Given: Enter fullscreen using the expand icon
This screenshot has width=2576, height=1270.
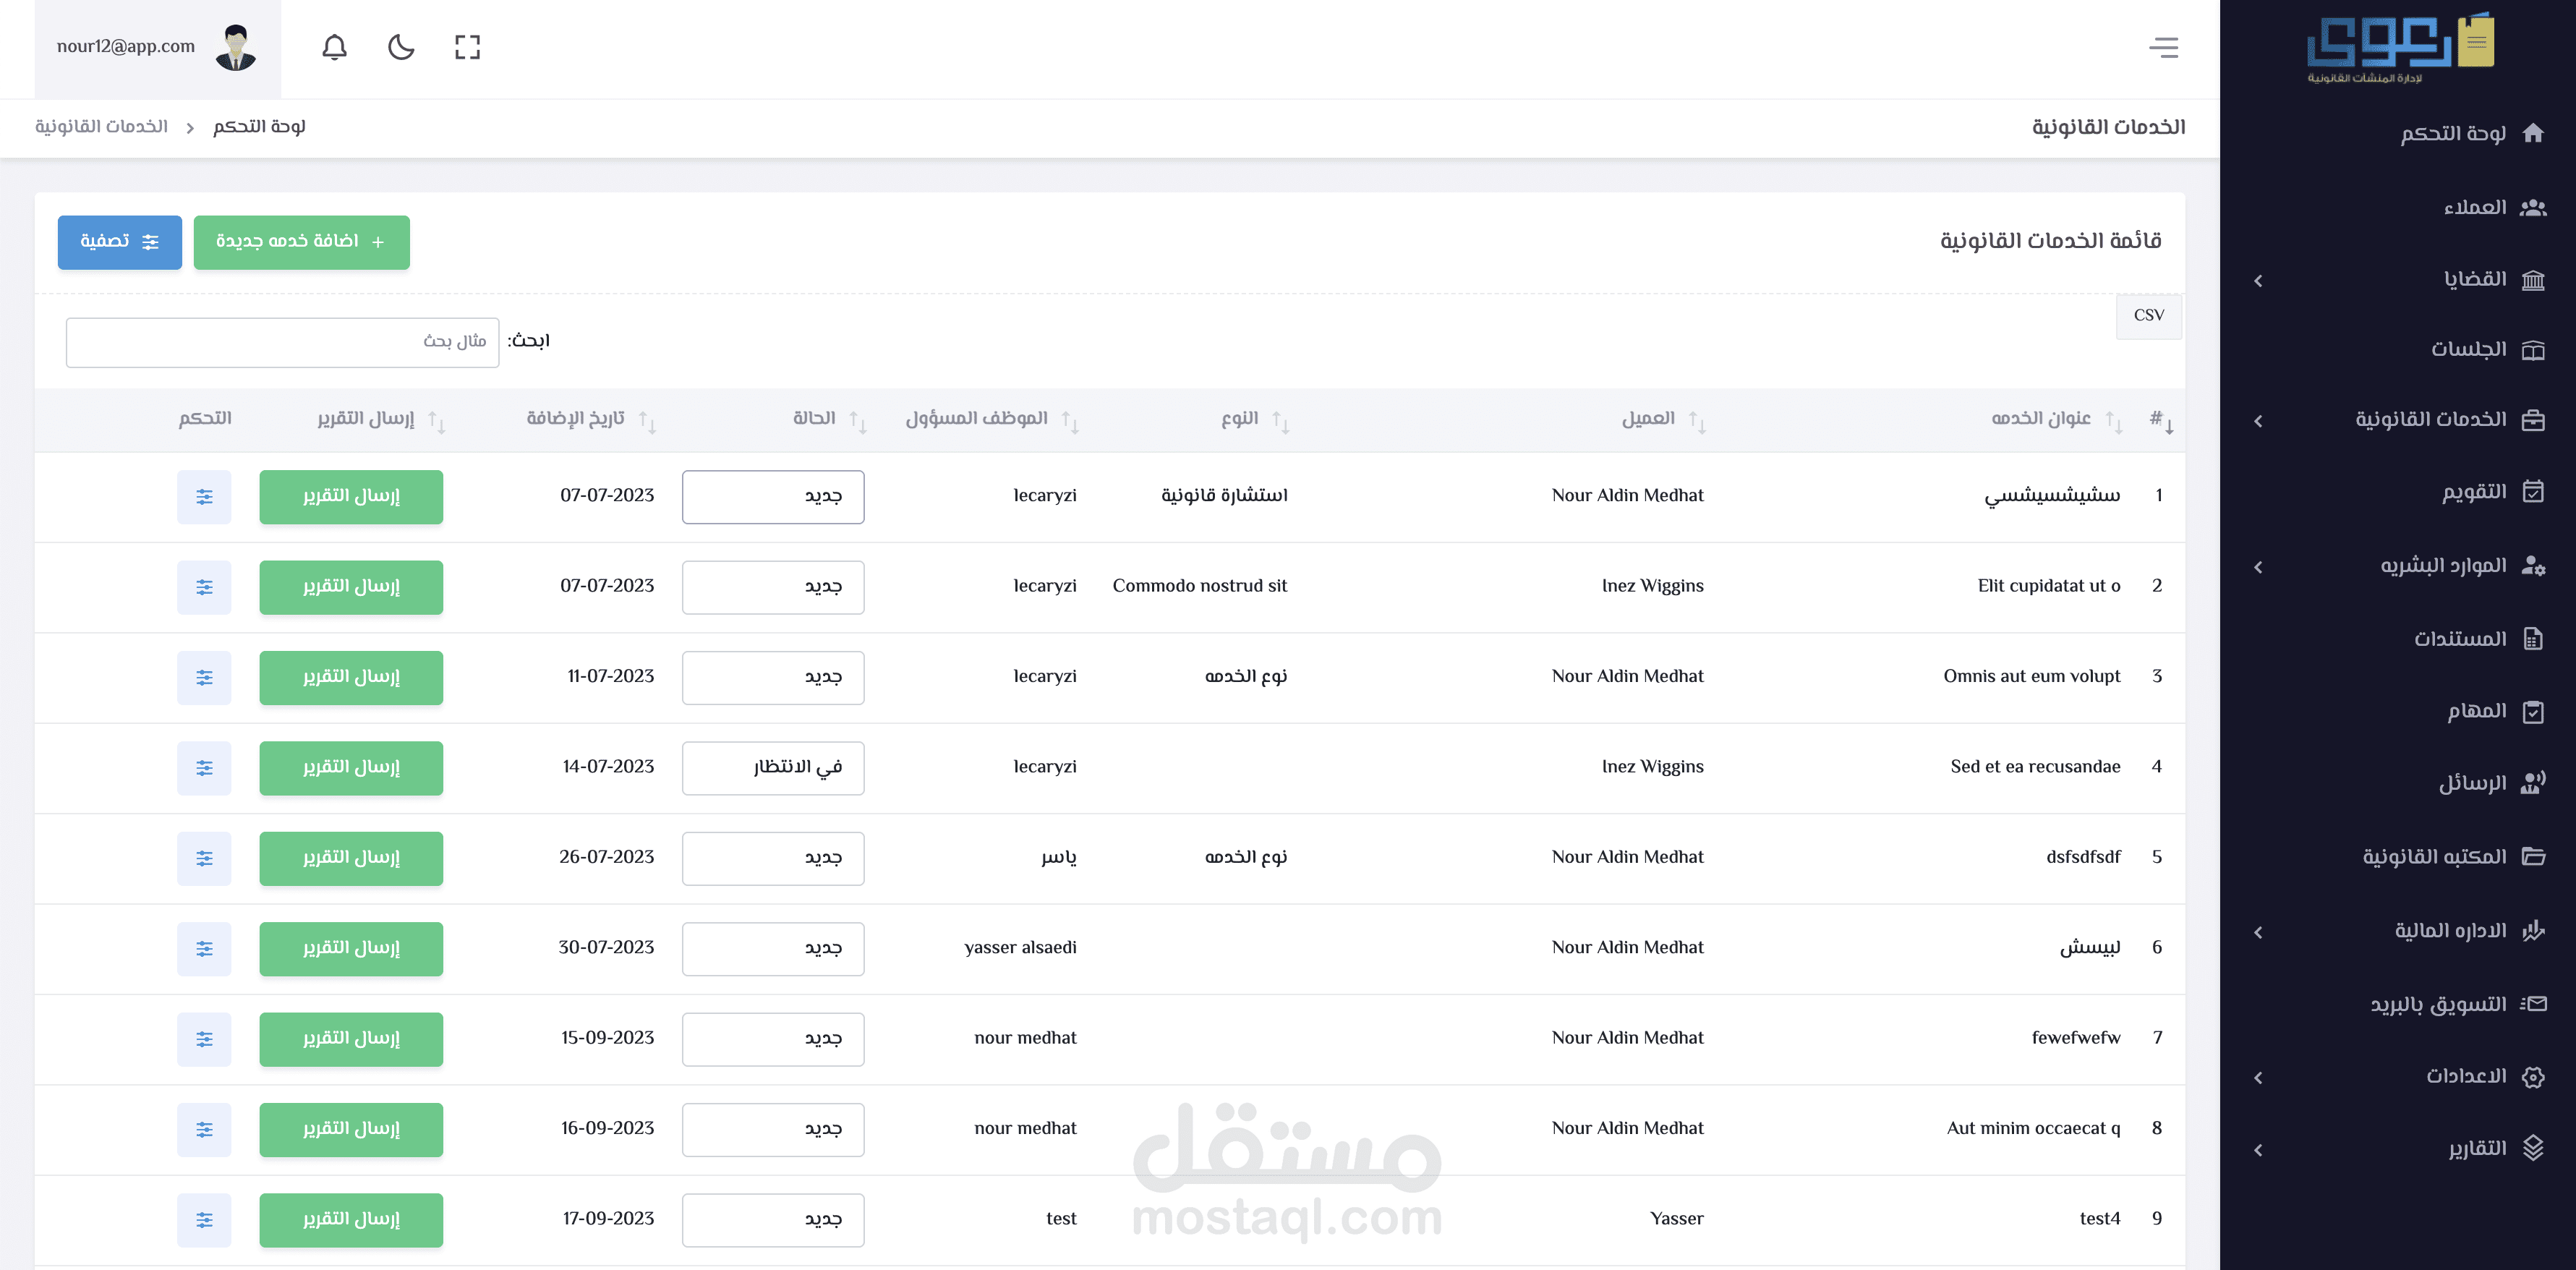Looking at the screenshot, I should tap(467, 47).
